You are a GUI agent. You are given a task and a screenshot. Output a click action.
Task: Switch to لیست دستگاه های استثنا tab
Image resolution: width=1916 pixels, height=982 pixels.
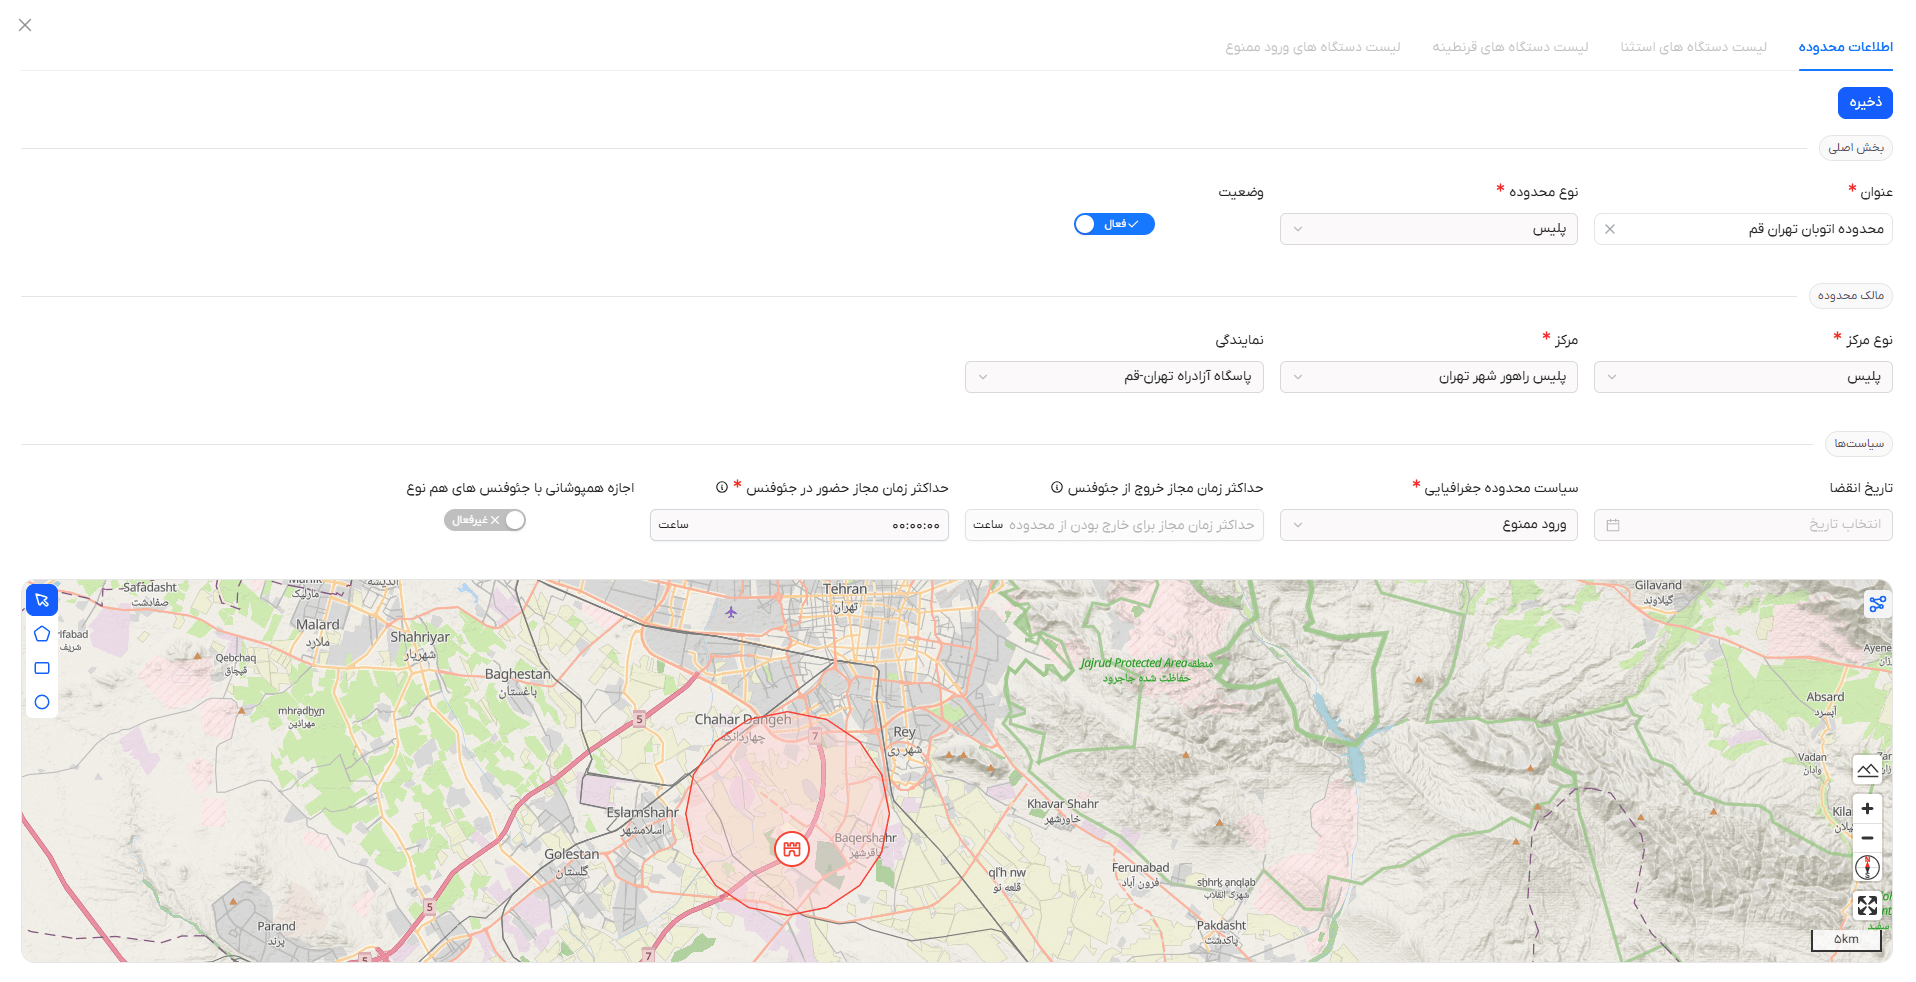[x=1693, y=47]
